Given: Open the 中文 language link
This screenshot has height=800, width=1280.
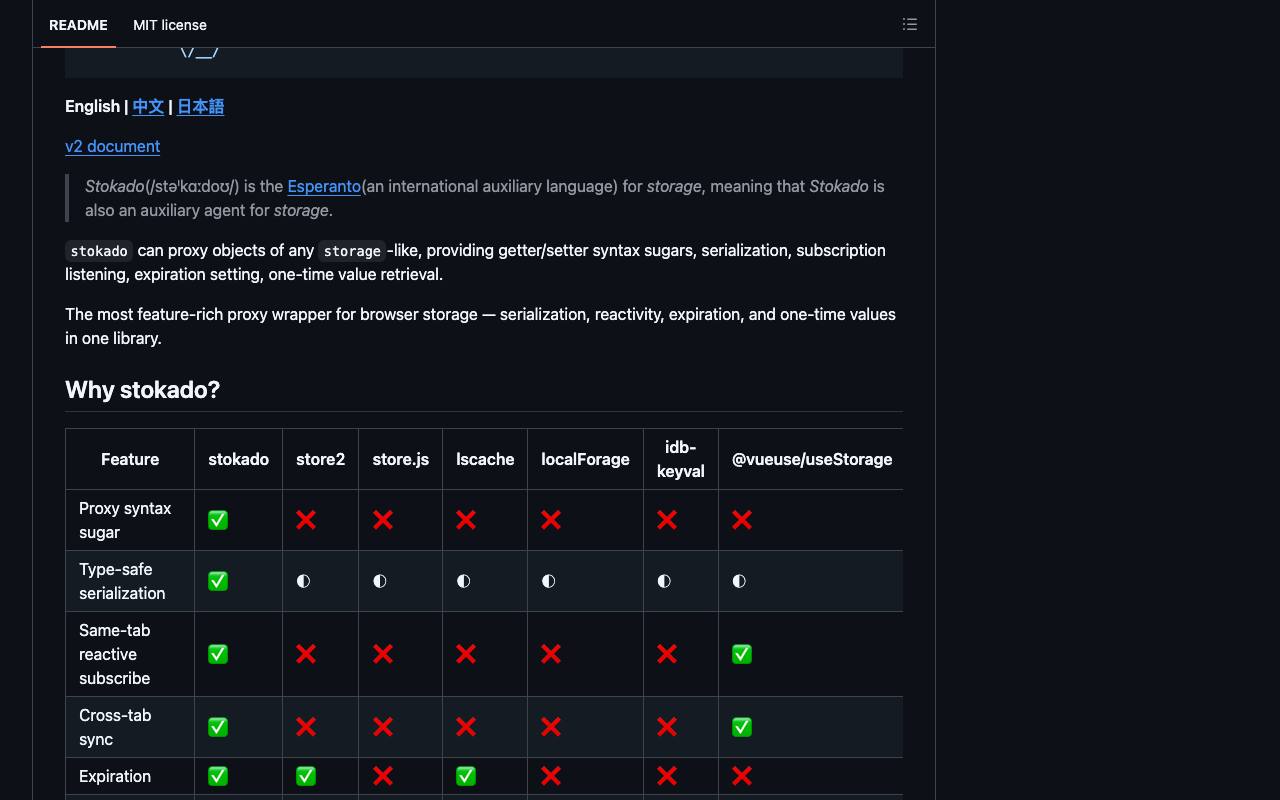Looking at the screenshot, I should pyautogui.click(x=148, y=106).
